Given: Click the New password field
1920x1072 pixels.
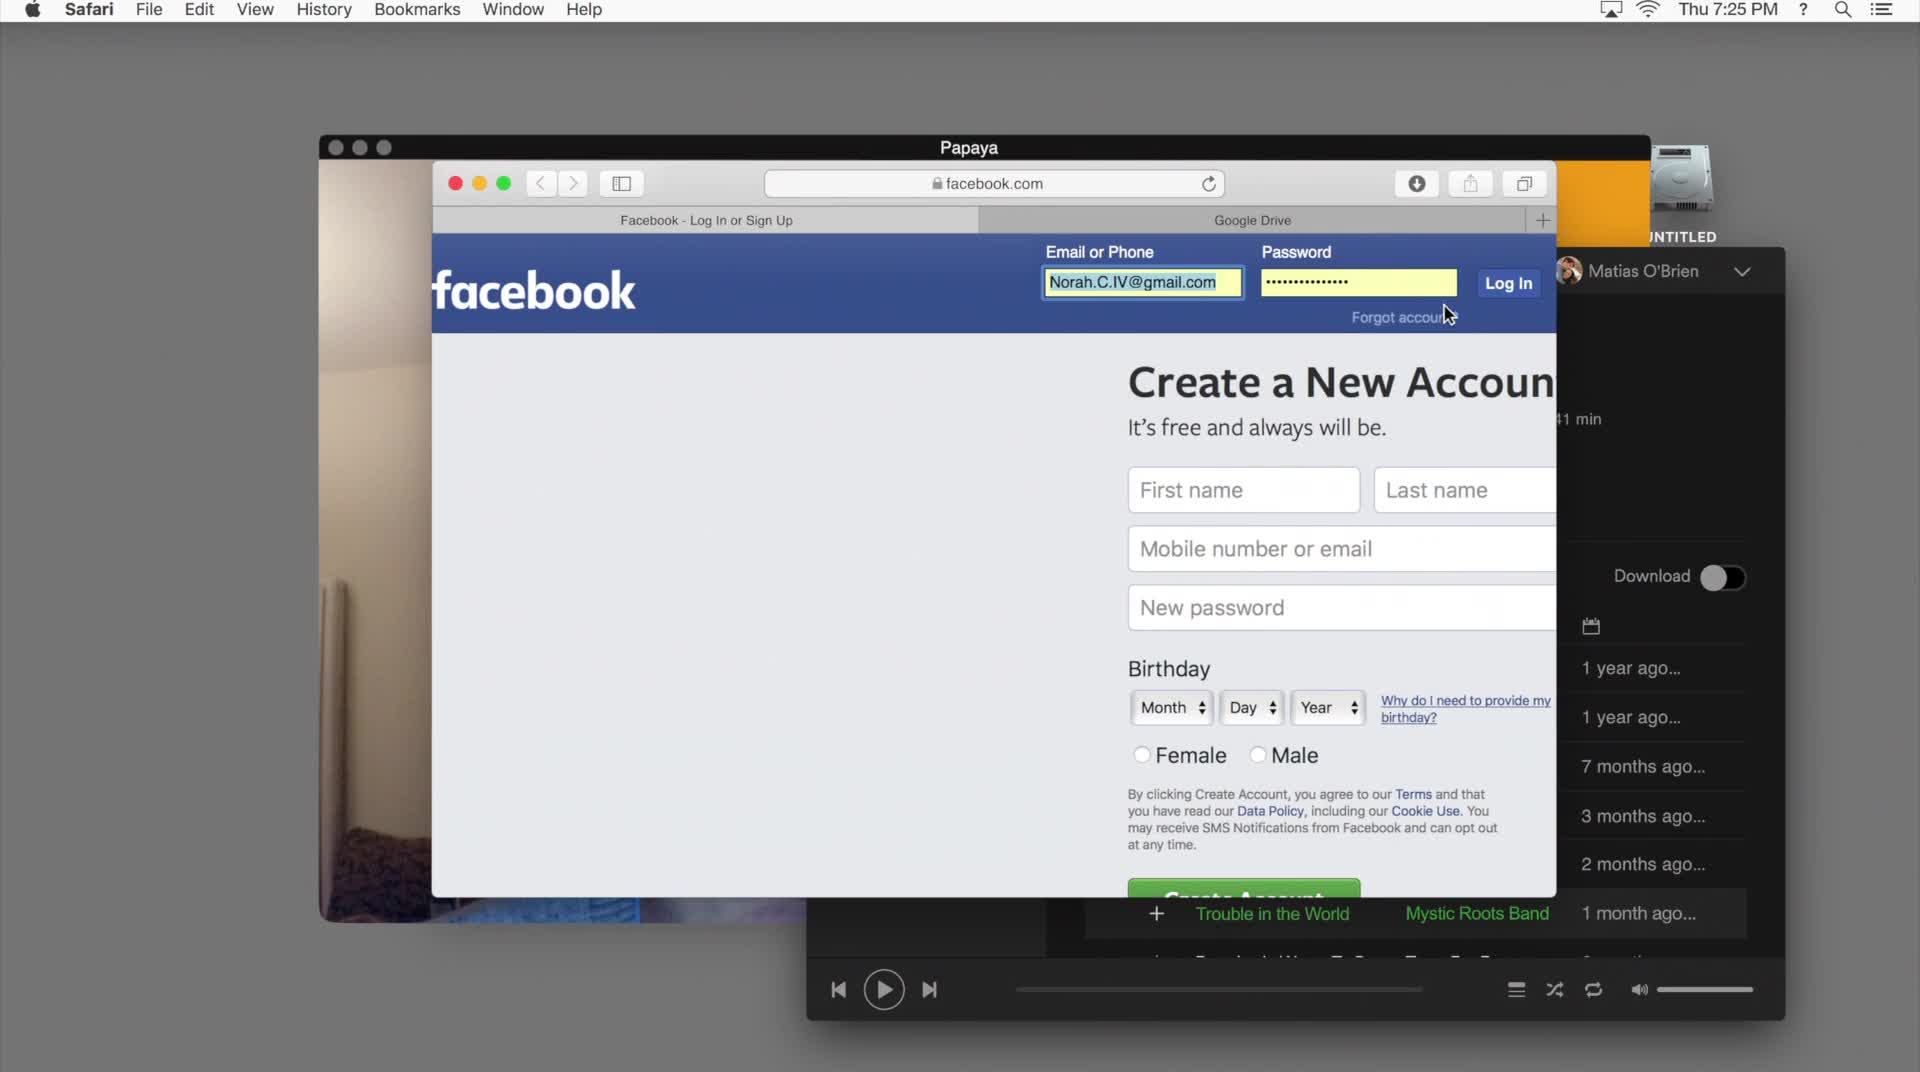Looking at the screenshot, I should coord(1342,607).
